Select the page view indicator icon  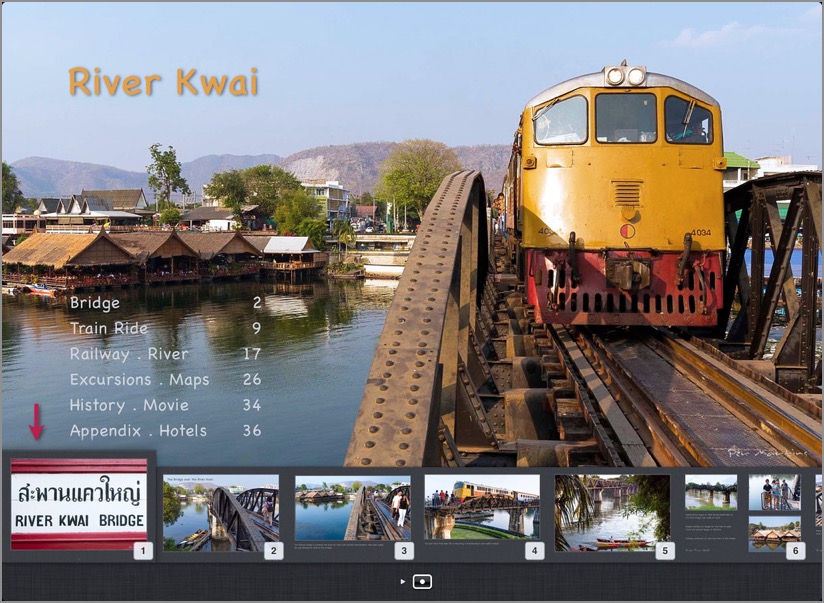(x=423, y=580)
